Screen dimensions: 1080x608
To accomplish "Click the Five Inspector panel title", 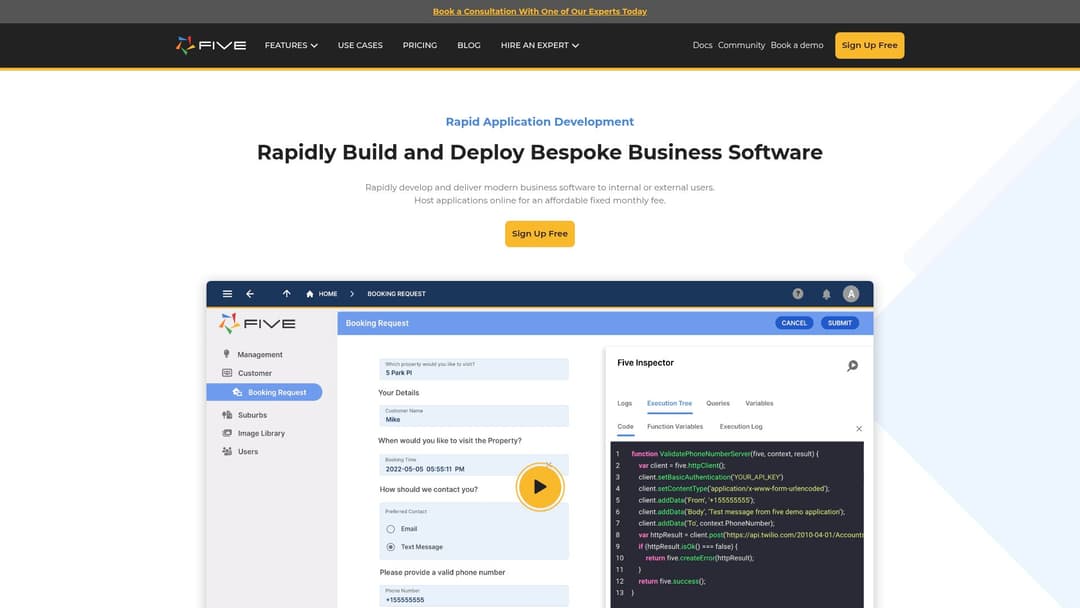I will [645, 363].
